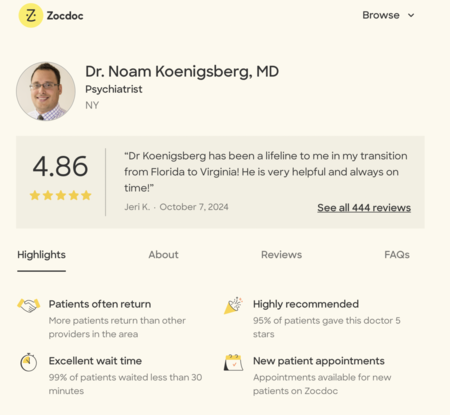Click the Zocdoc wordmark text
This screenshot has height=415, width=450.
click(x=65, y=16)
